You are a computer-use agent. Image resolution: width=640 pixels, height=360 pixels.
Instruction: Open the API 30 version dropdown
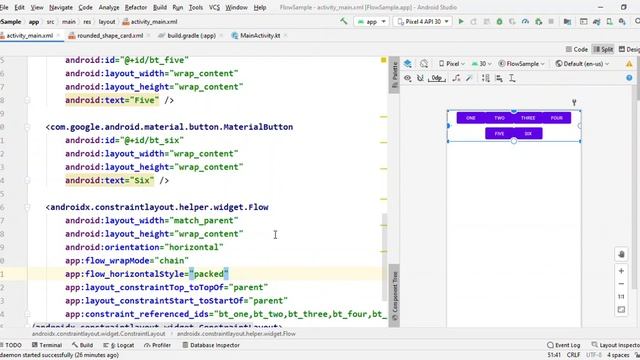(482, 64)
